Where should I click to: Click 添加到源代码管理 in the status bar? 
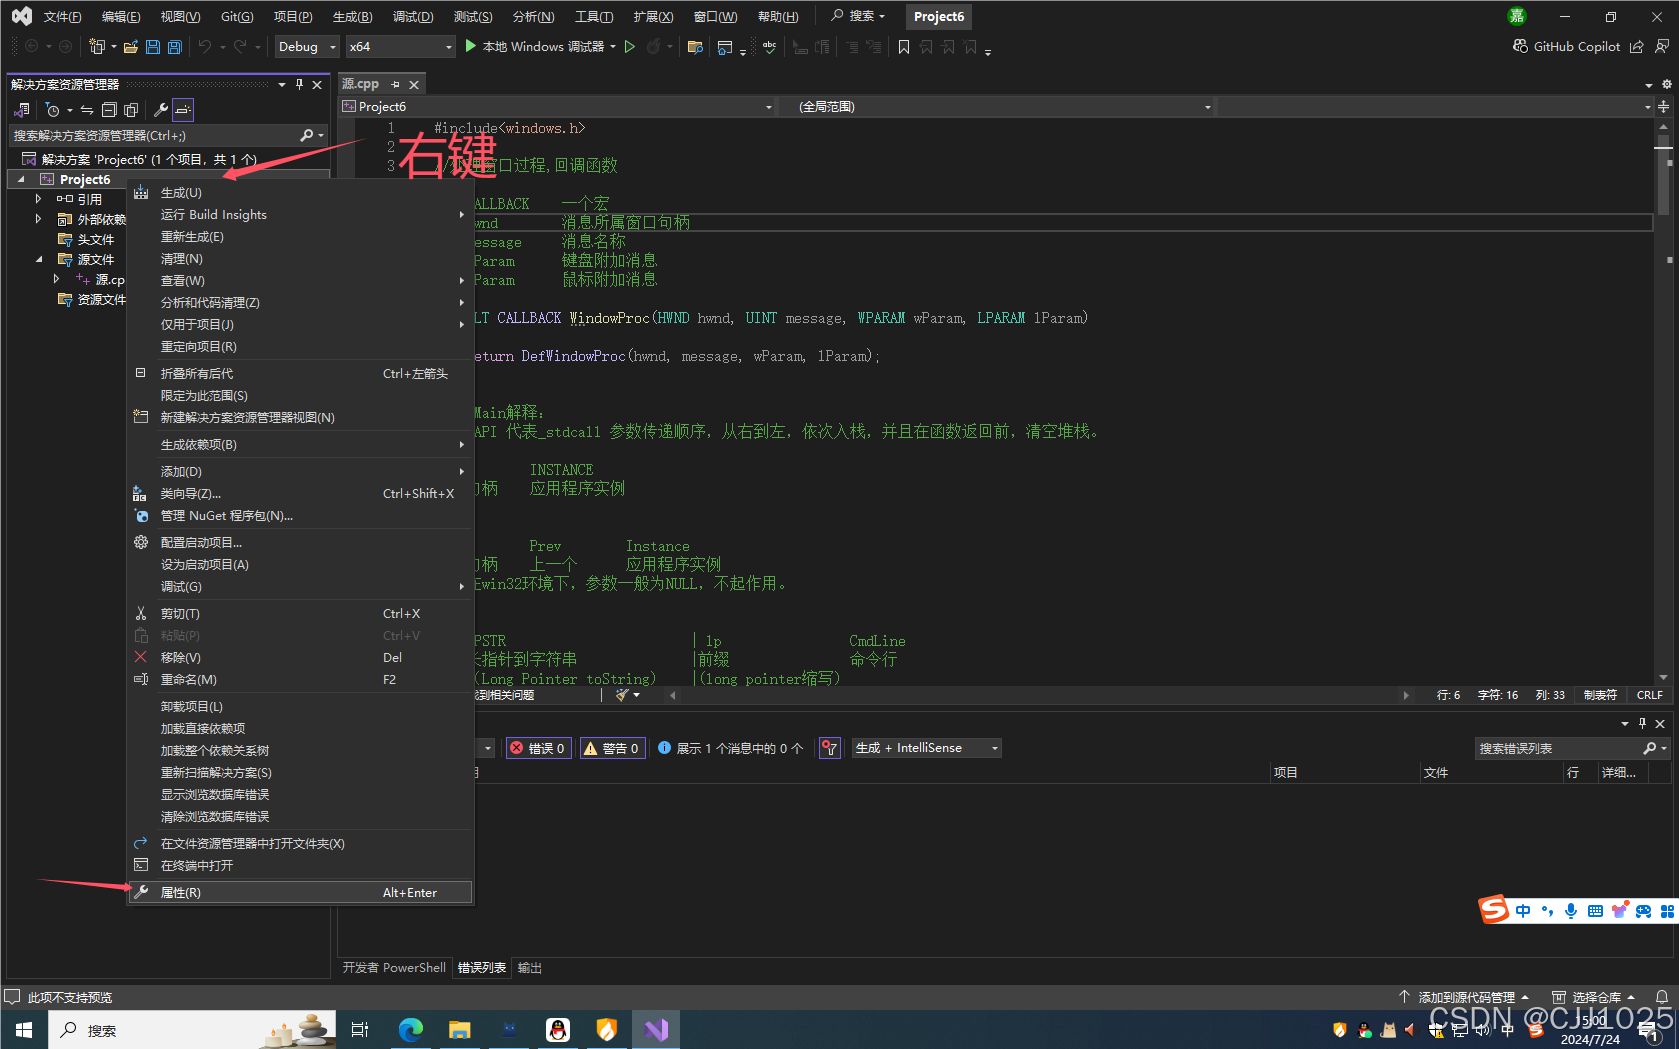pyautogui.click(x=1466, y=996)
